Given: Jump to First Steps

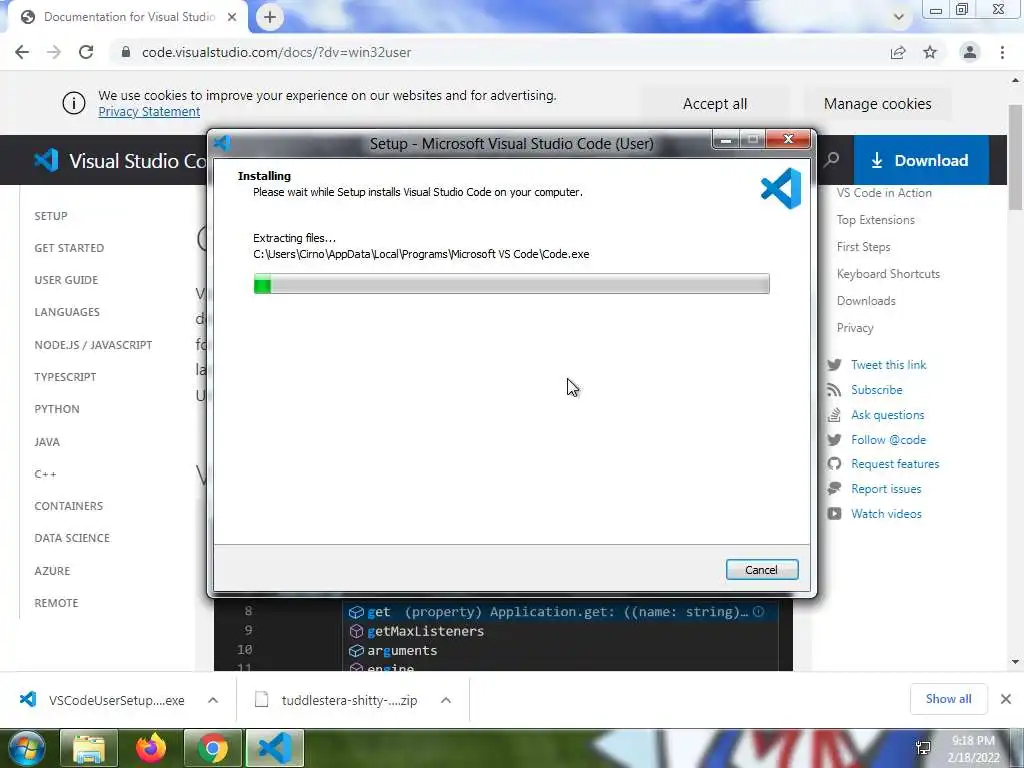Looking at the screenshot, I should click(x=863, y=247).
